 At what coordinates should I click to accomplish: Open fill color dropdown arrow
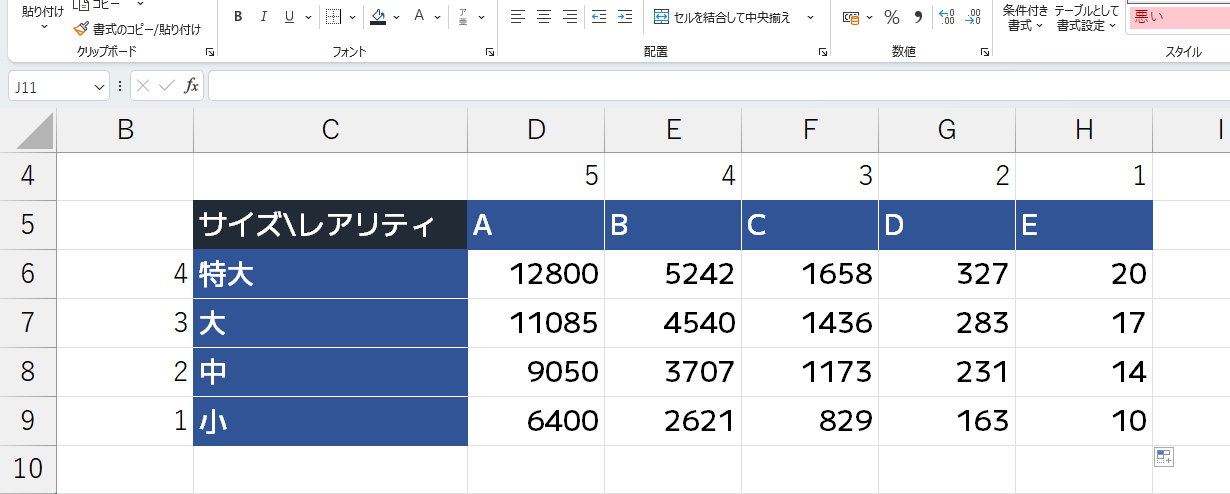point(397,16)
